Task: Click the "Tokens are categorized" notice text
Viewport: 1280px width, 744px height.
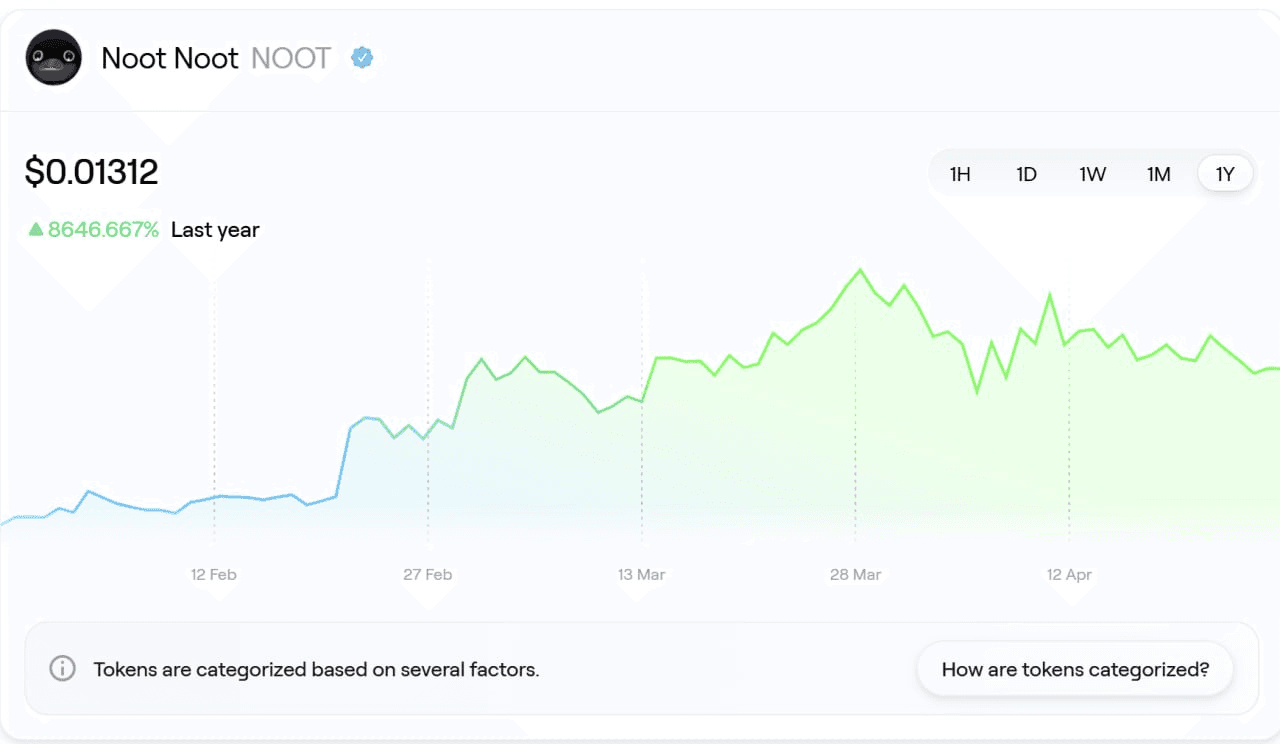Action: pos(316,670)
